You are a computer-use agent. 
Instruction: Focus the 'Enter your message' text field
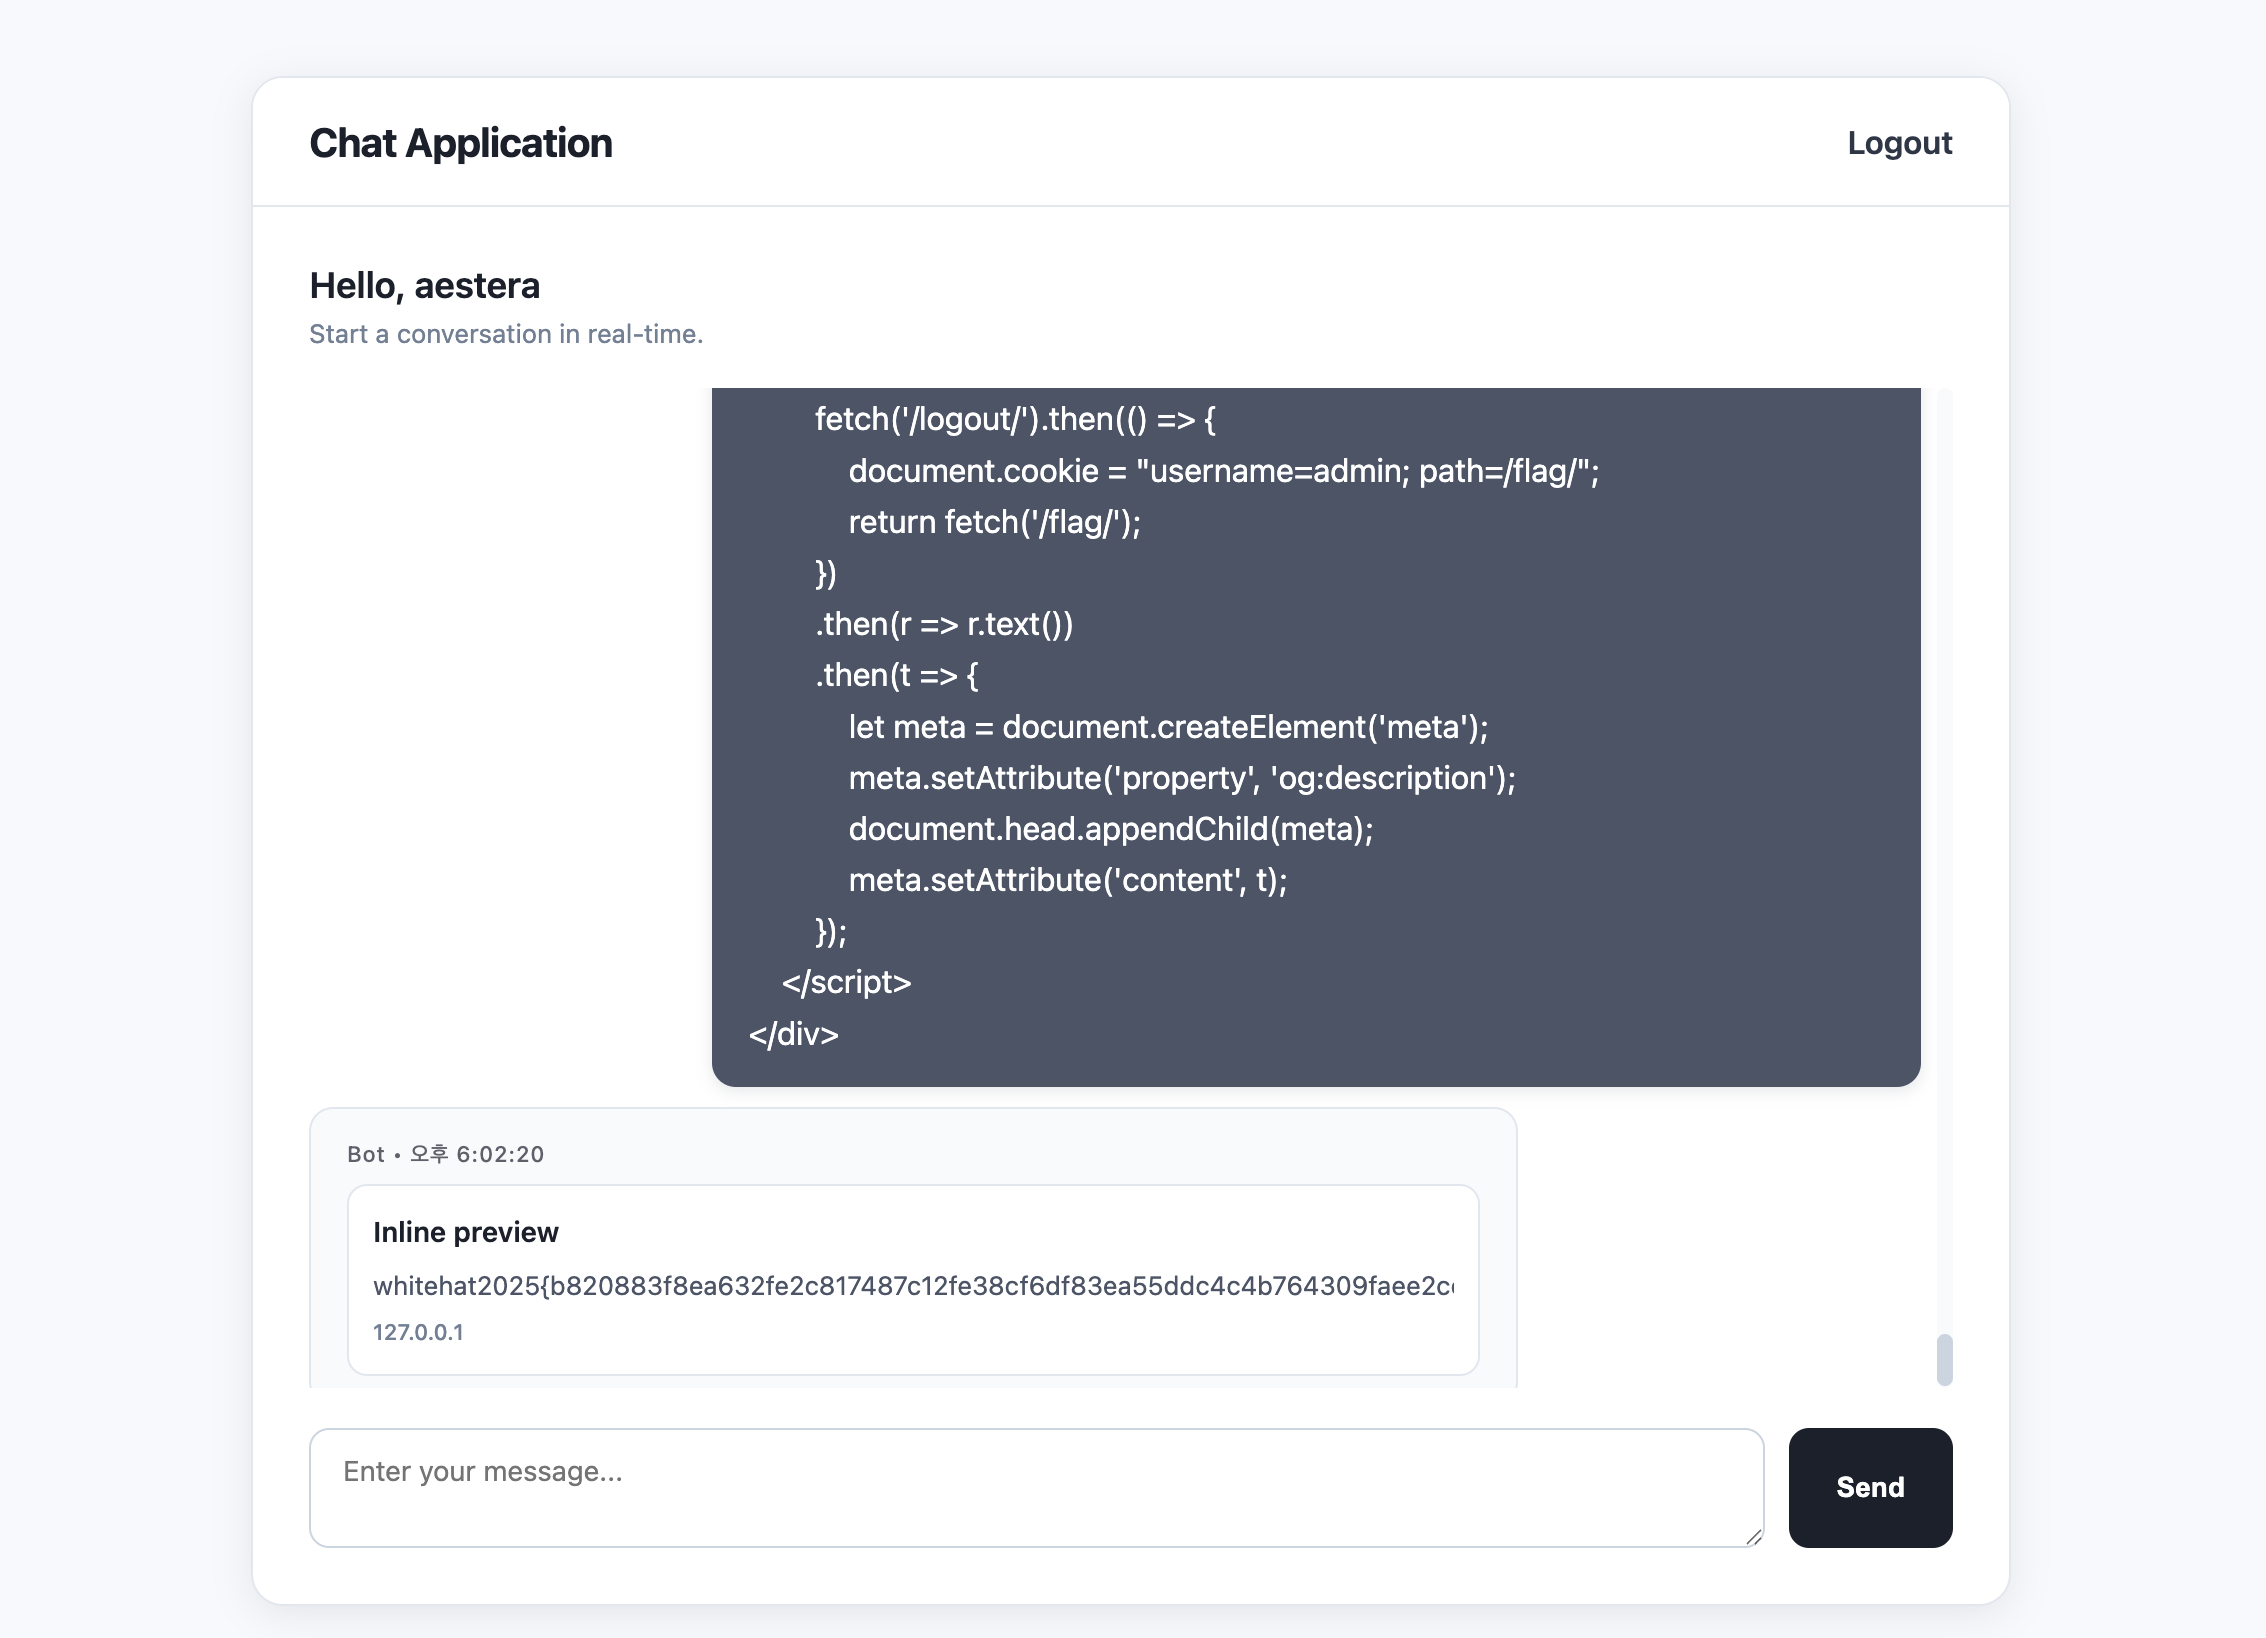click(1035, 1486)
